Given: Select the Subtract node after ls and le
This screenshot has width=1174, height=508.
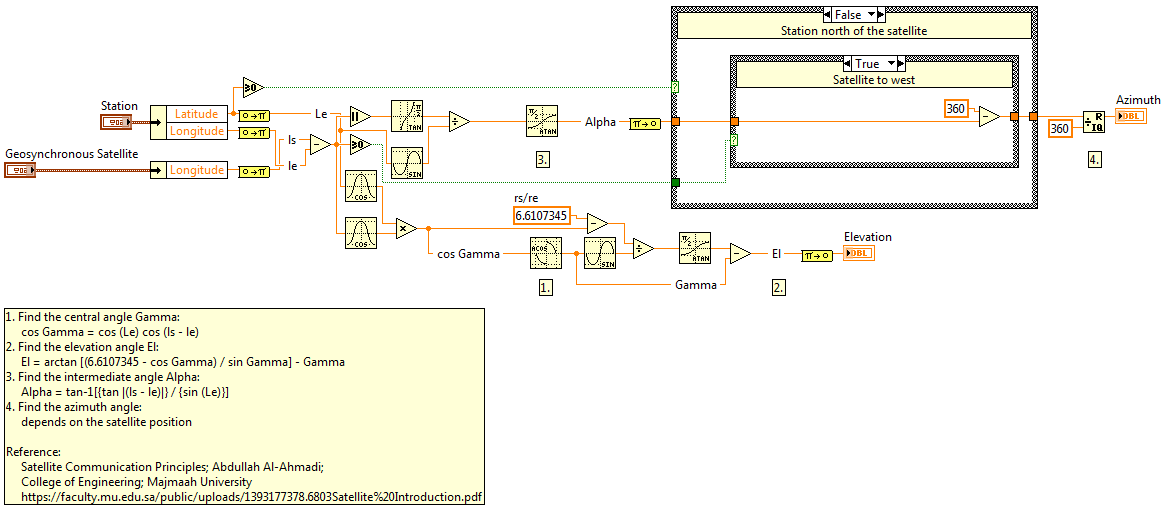Looking at the screenshot, I should click(x=320, y=145).
